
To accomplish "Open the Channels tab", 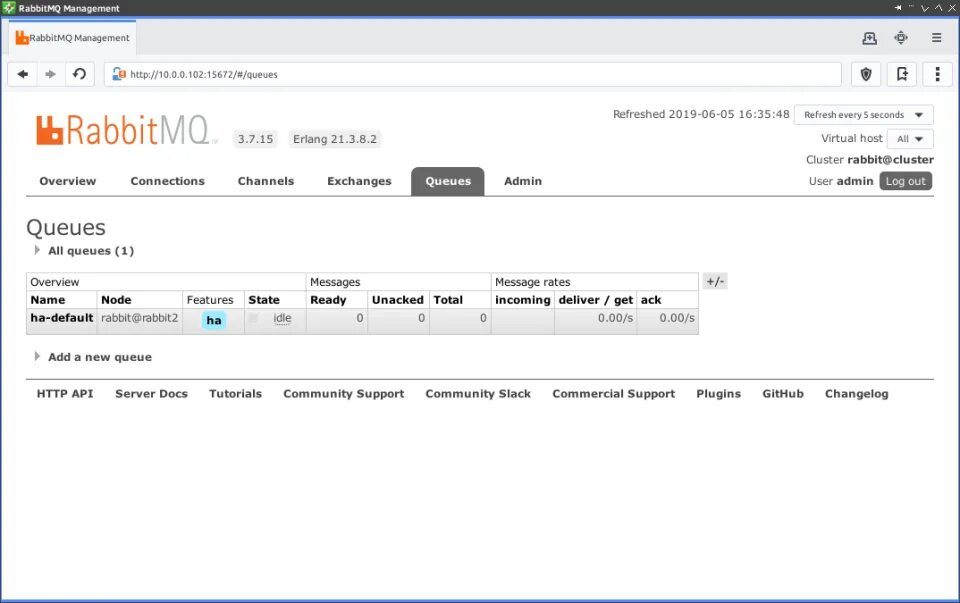I will pyautogui.click(x=266, y=181).
